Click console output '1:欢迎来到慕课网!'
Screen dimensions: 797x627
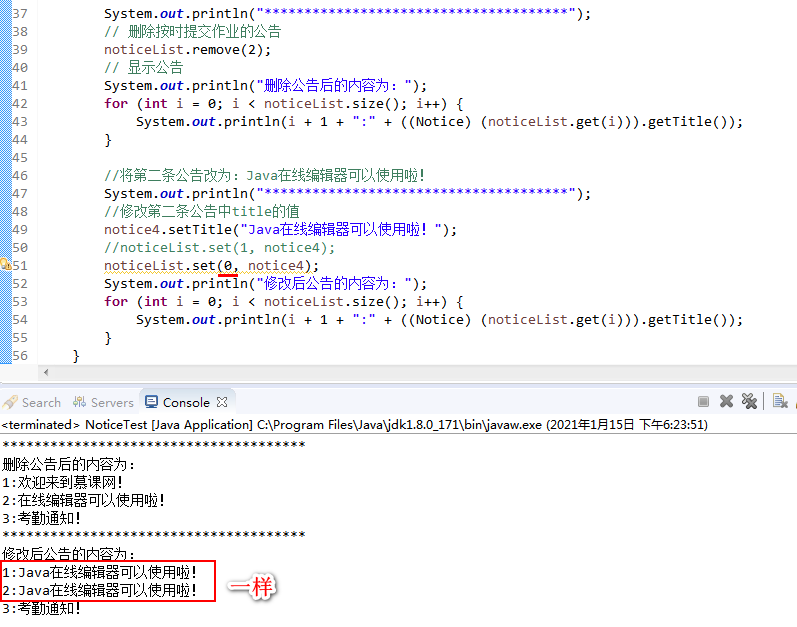(62, 482)
